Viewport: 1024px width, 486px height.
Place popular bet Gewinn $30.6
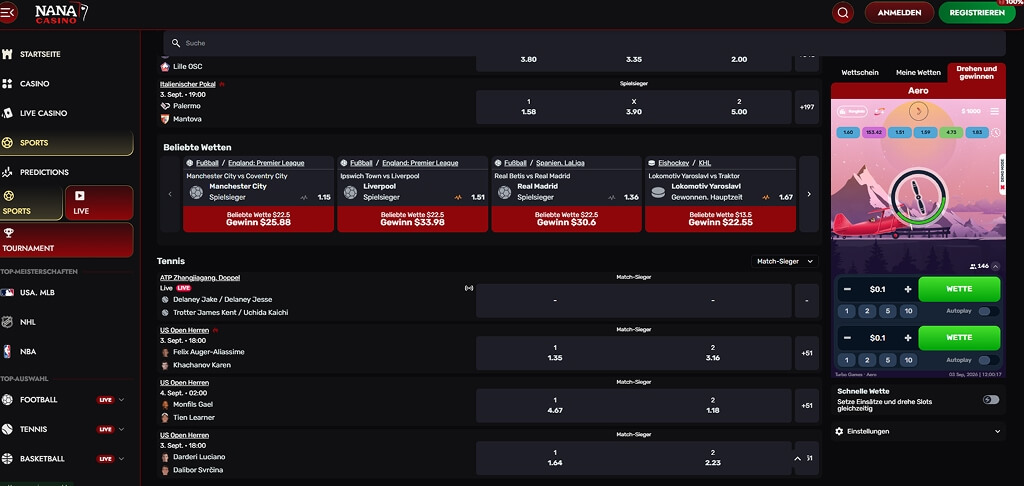coord(566,219)
